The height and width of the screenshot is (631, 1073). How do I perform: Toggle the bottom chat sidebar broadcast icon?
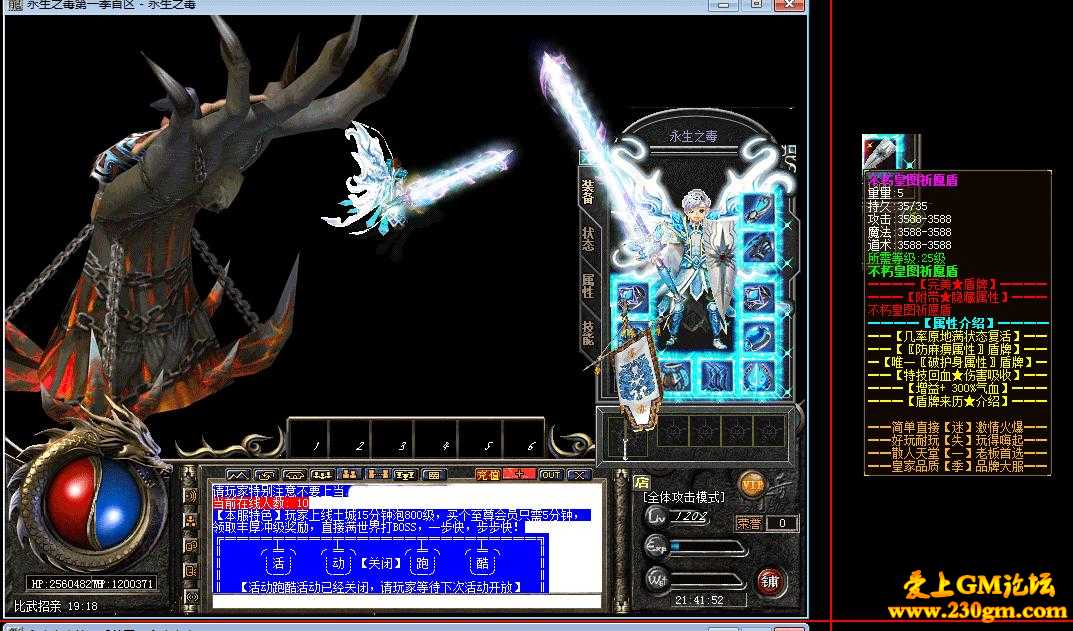click(190, 596)
